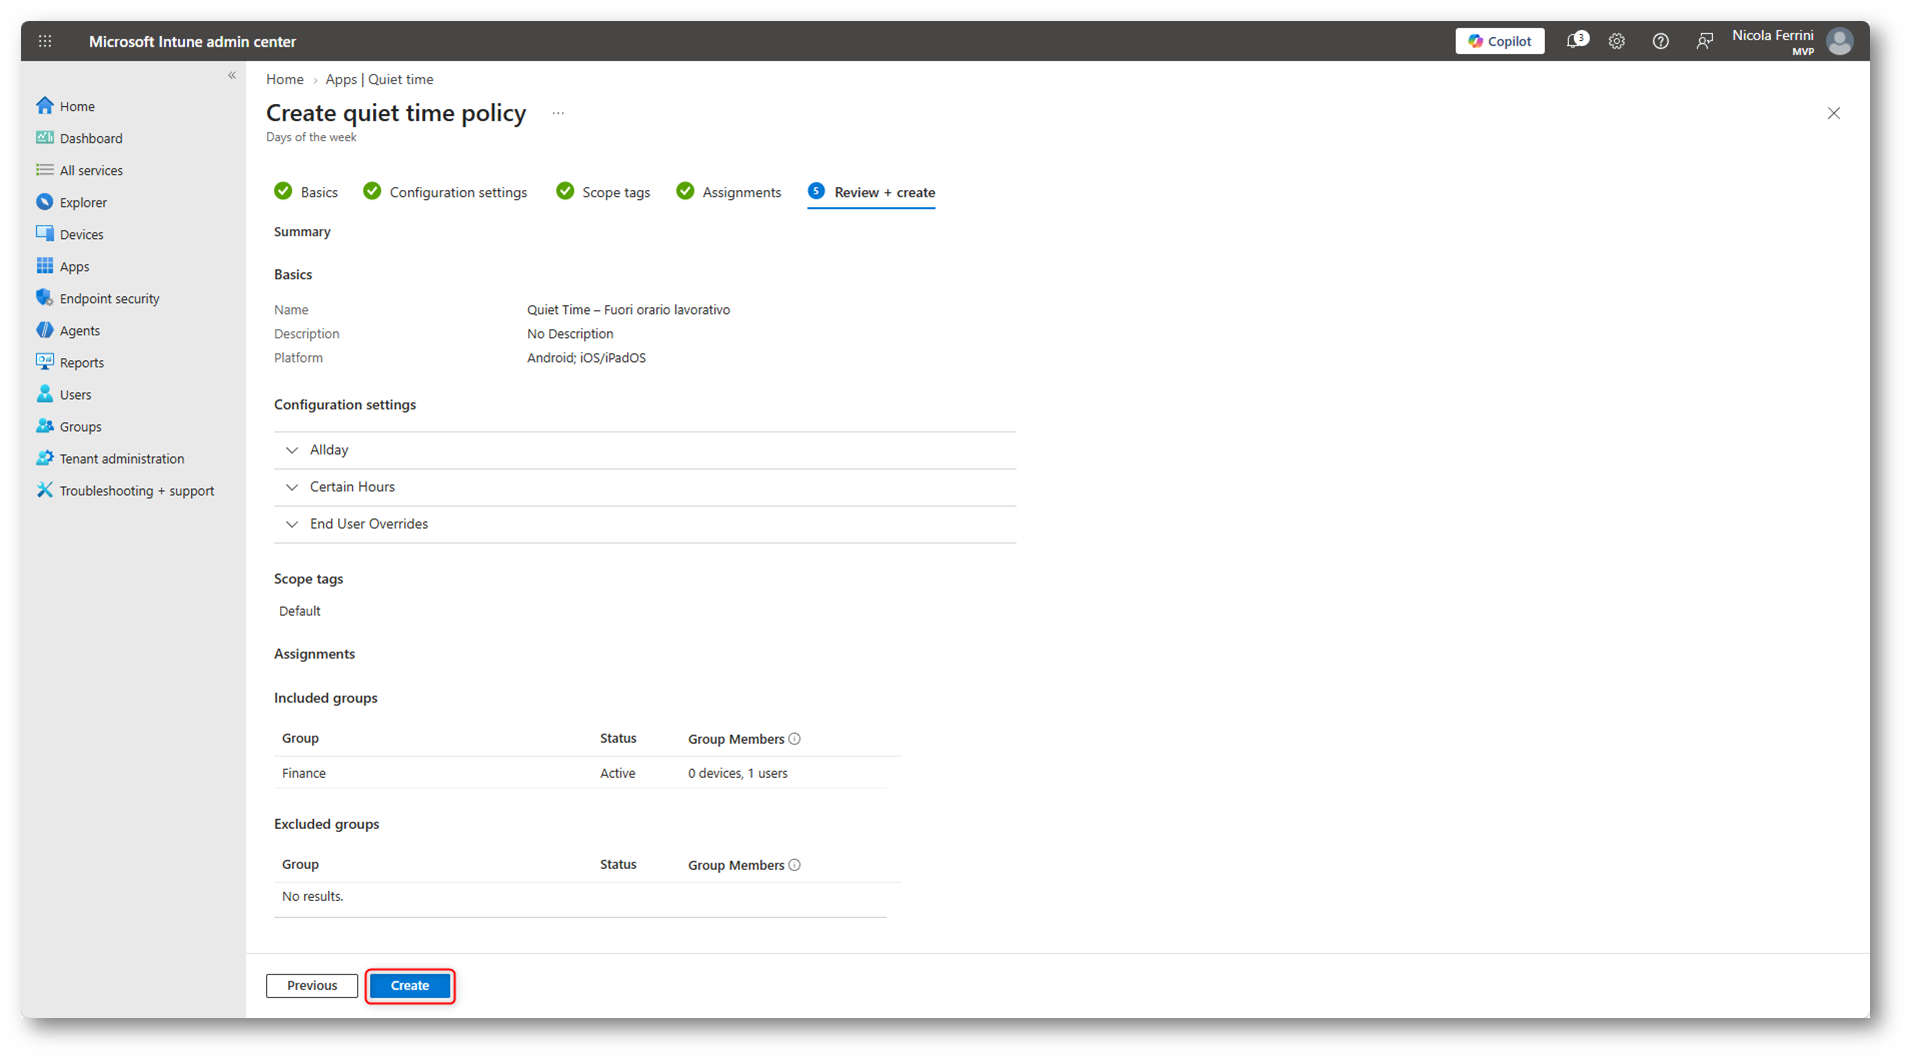Screen dimensions: 1912x1060
Task: Click the Explorer sidebar icon
Action: (45, 201)
